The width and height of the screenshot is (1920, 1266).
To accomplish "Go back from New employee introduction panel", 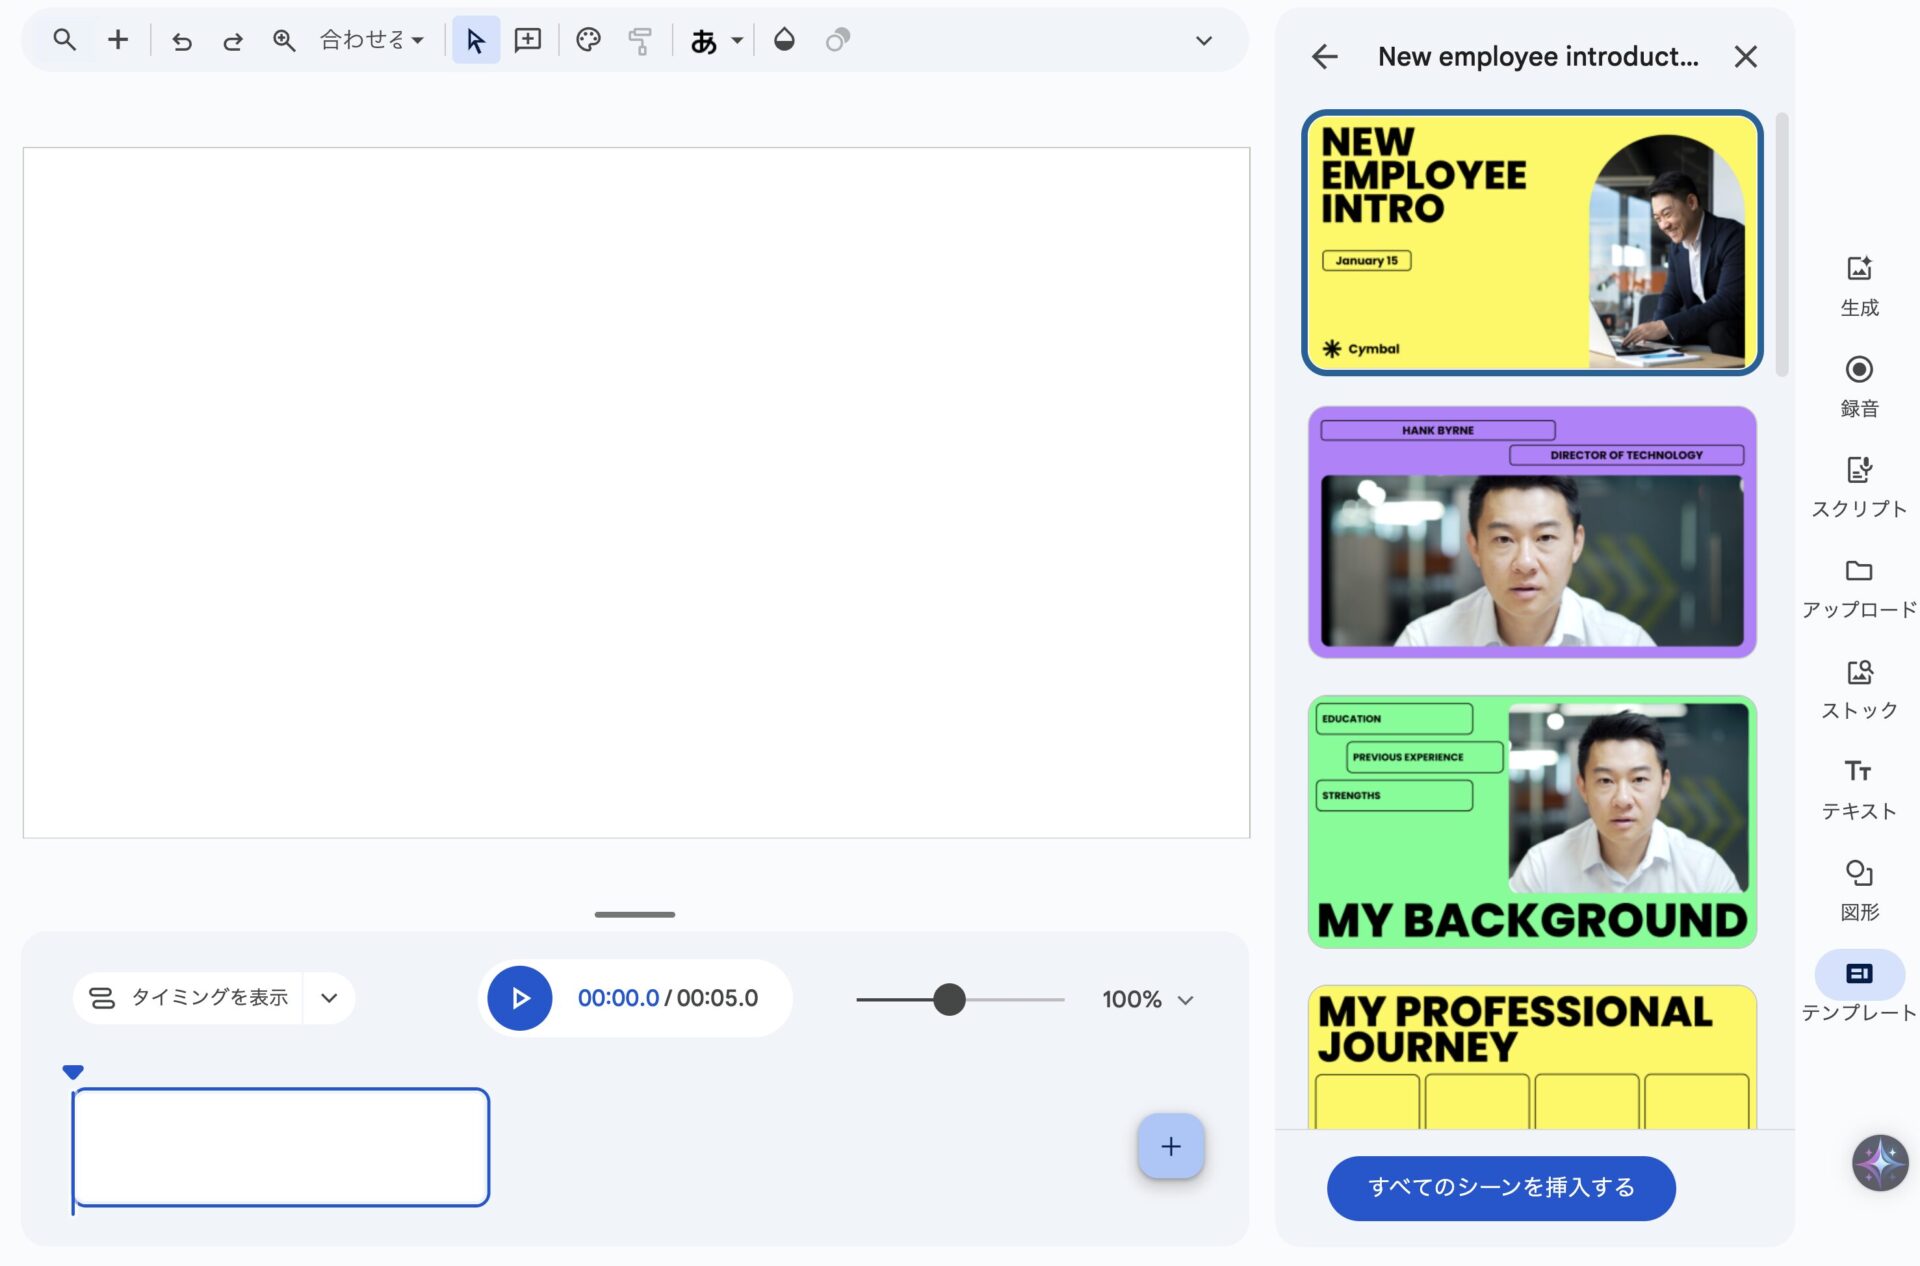I will pyautogui.click(x=1325, y=57).
